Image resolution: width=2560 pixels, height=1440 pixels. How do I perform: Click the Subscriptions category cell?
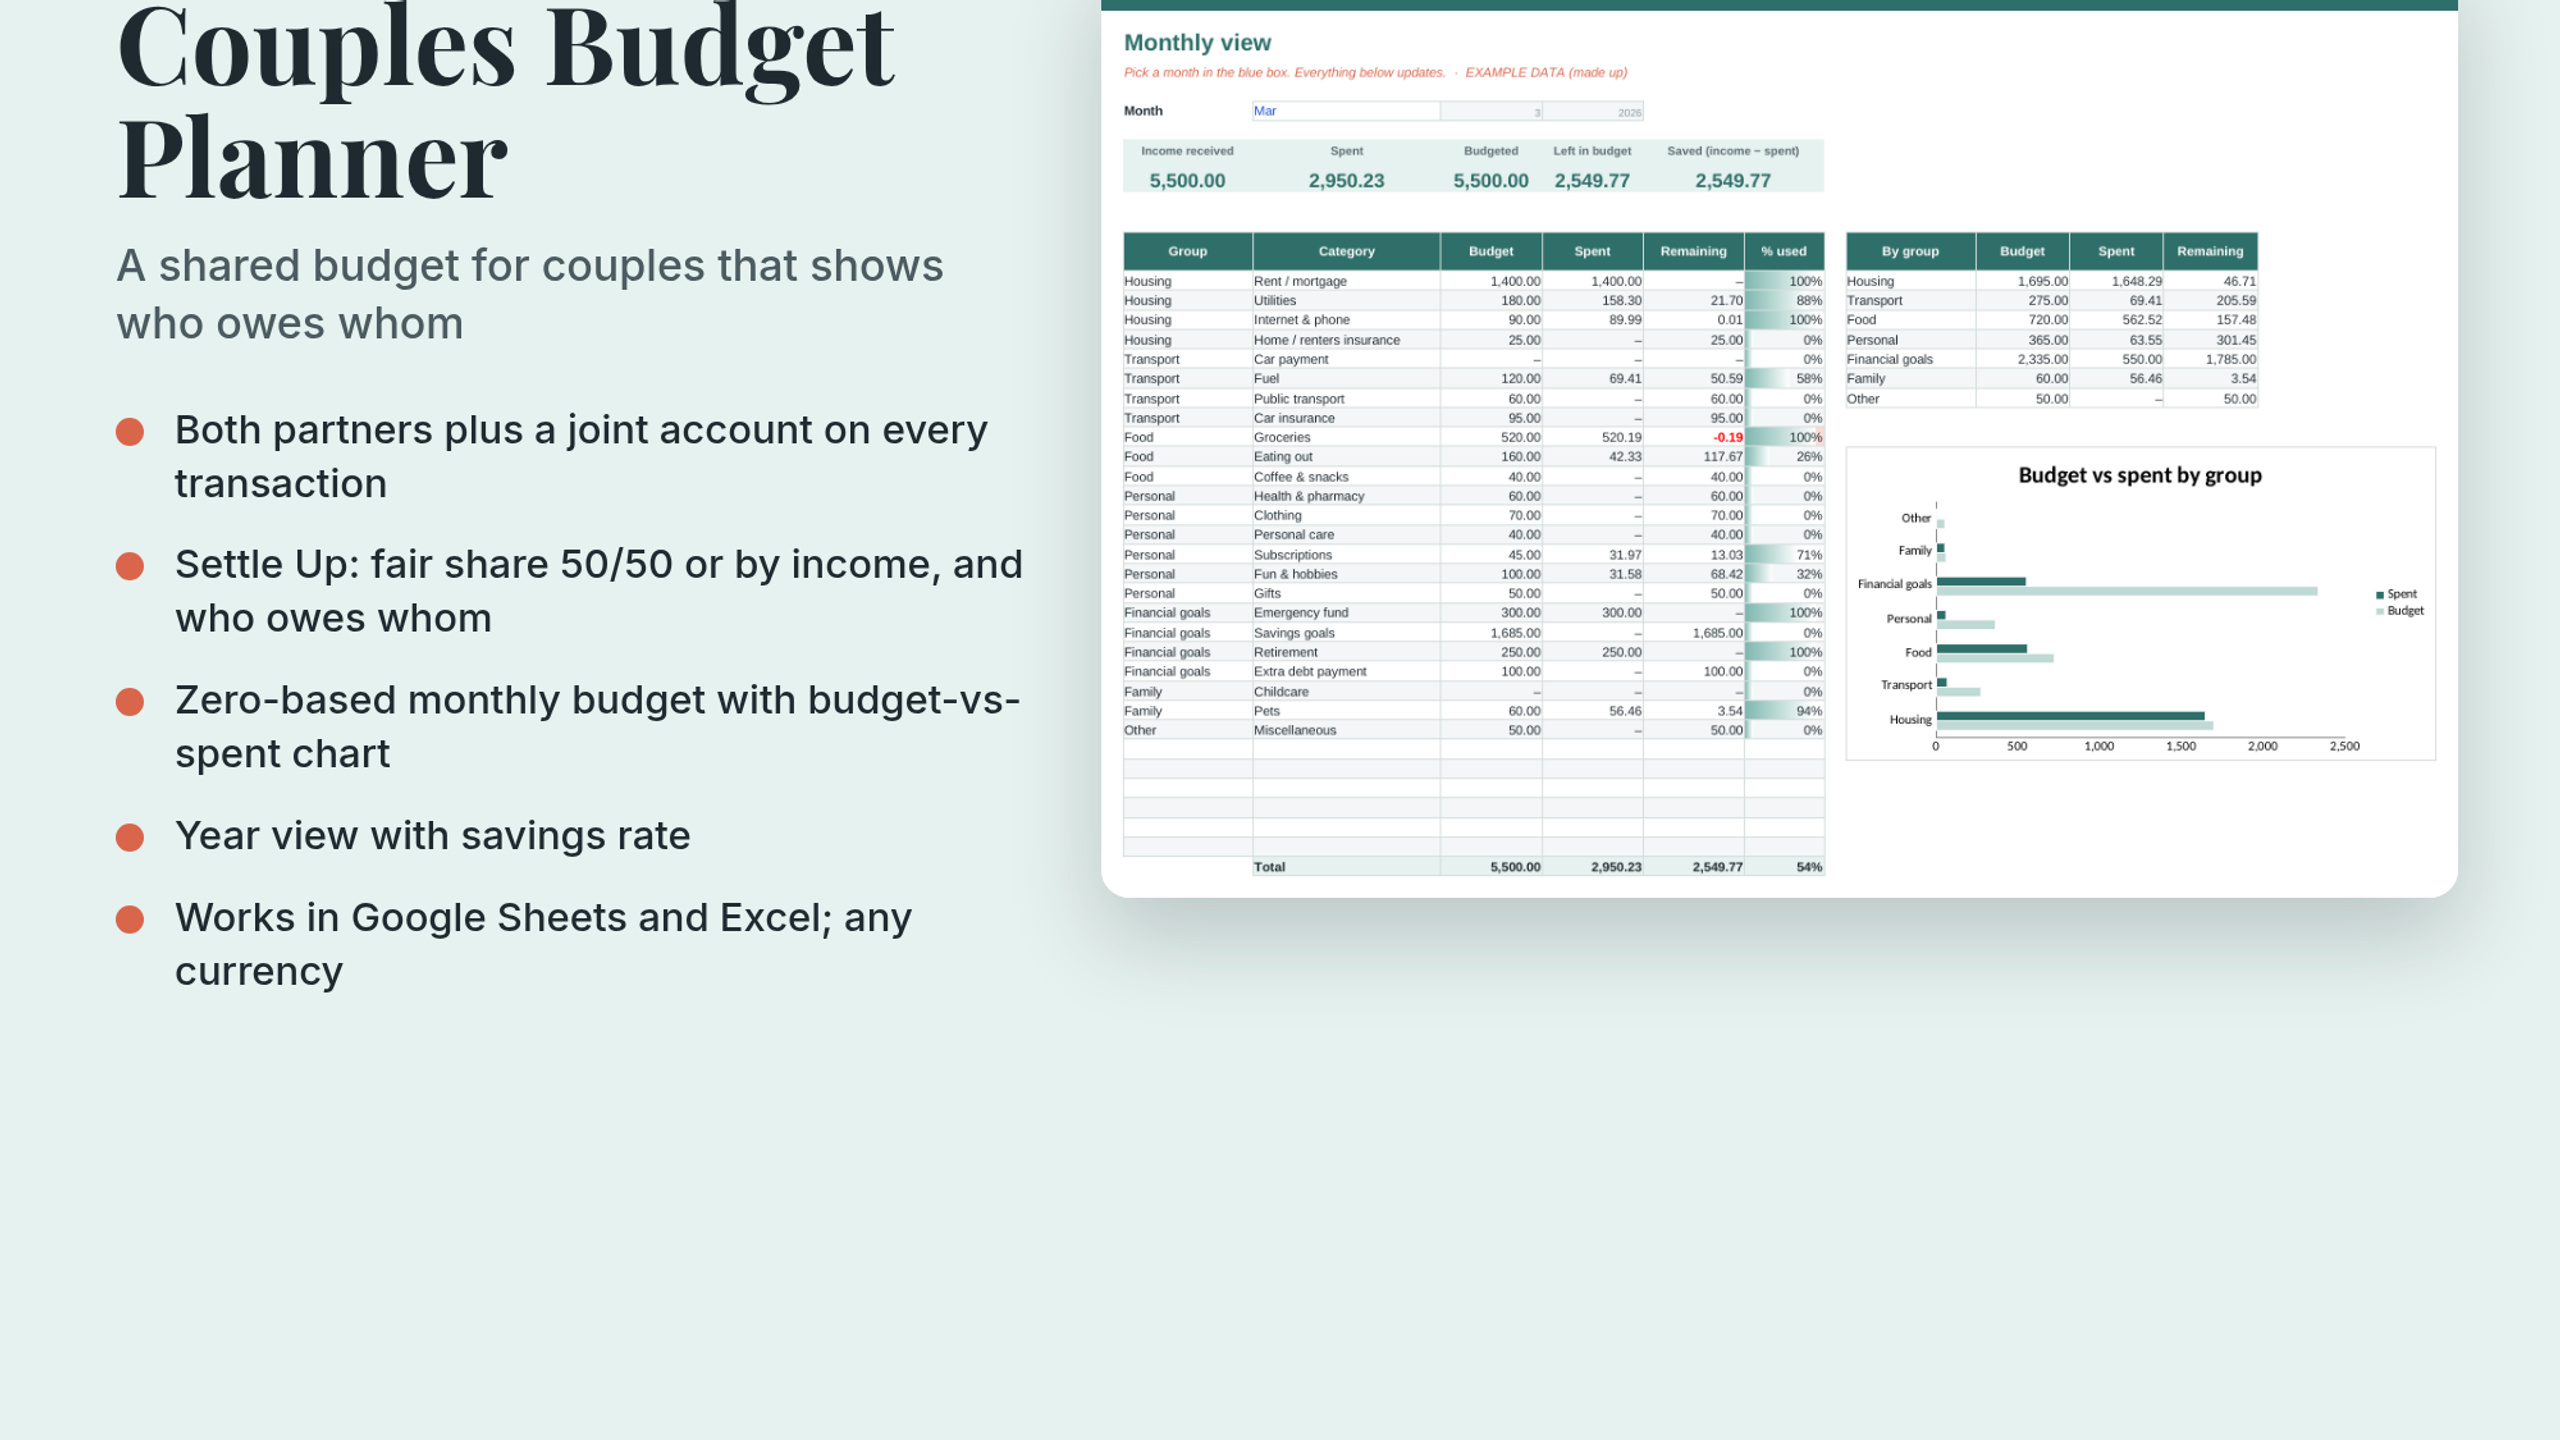[x=1346, y=554]
